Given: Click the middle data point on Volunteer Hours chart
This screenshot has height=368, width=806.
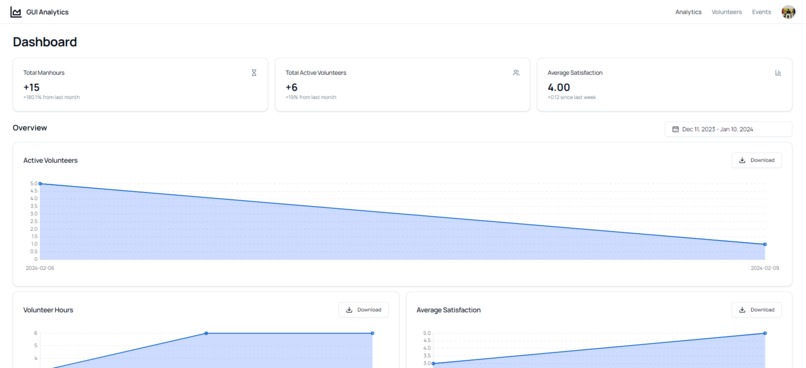Looking at the screenshot, I should coord(206,333).
